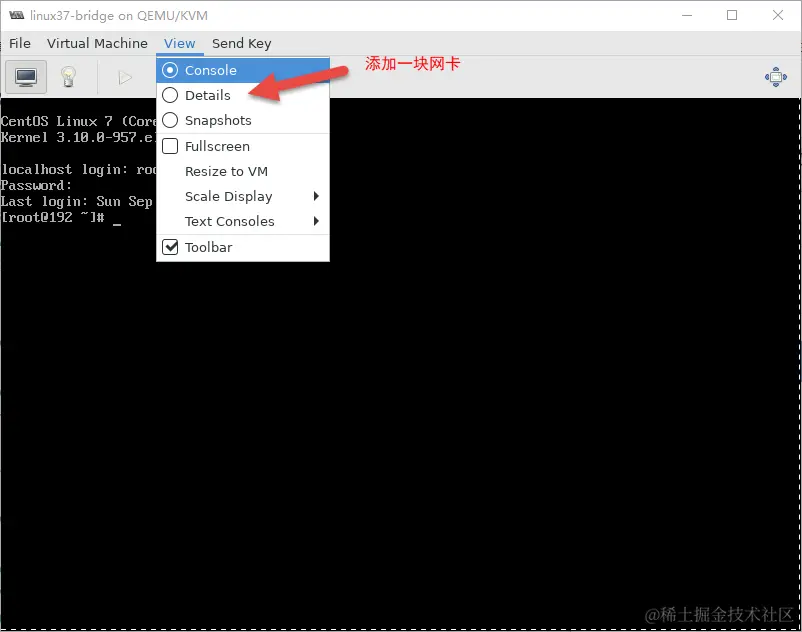Select the Snapshots radio option
Screen dimensions: 802x632
pyautogui.click(x=170, y=120)
